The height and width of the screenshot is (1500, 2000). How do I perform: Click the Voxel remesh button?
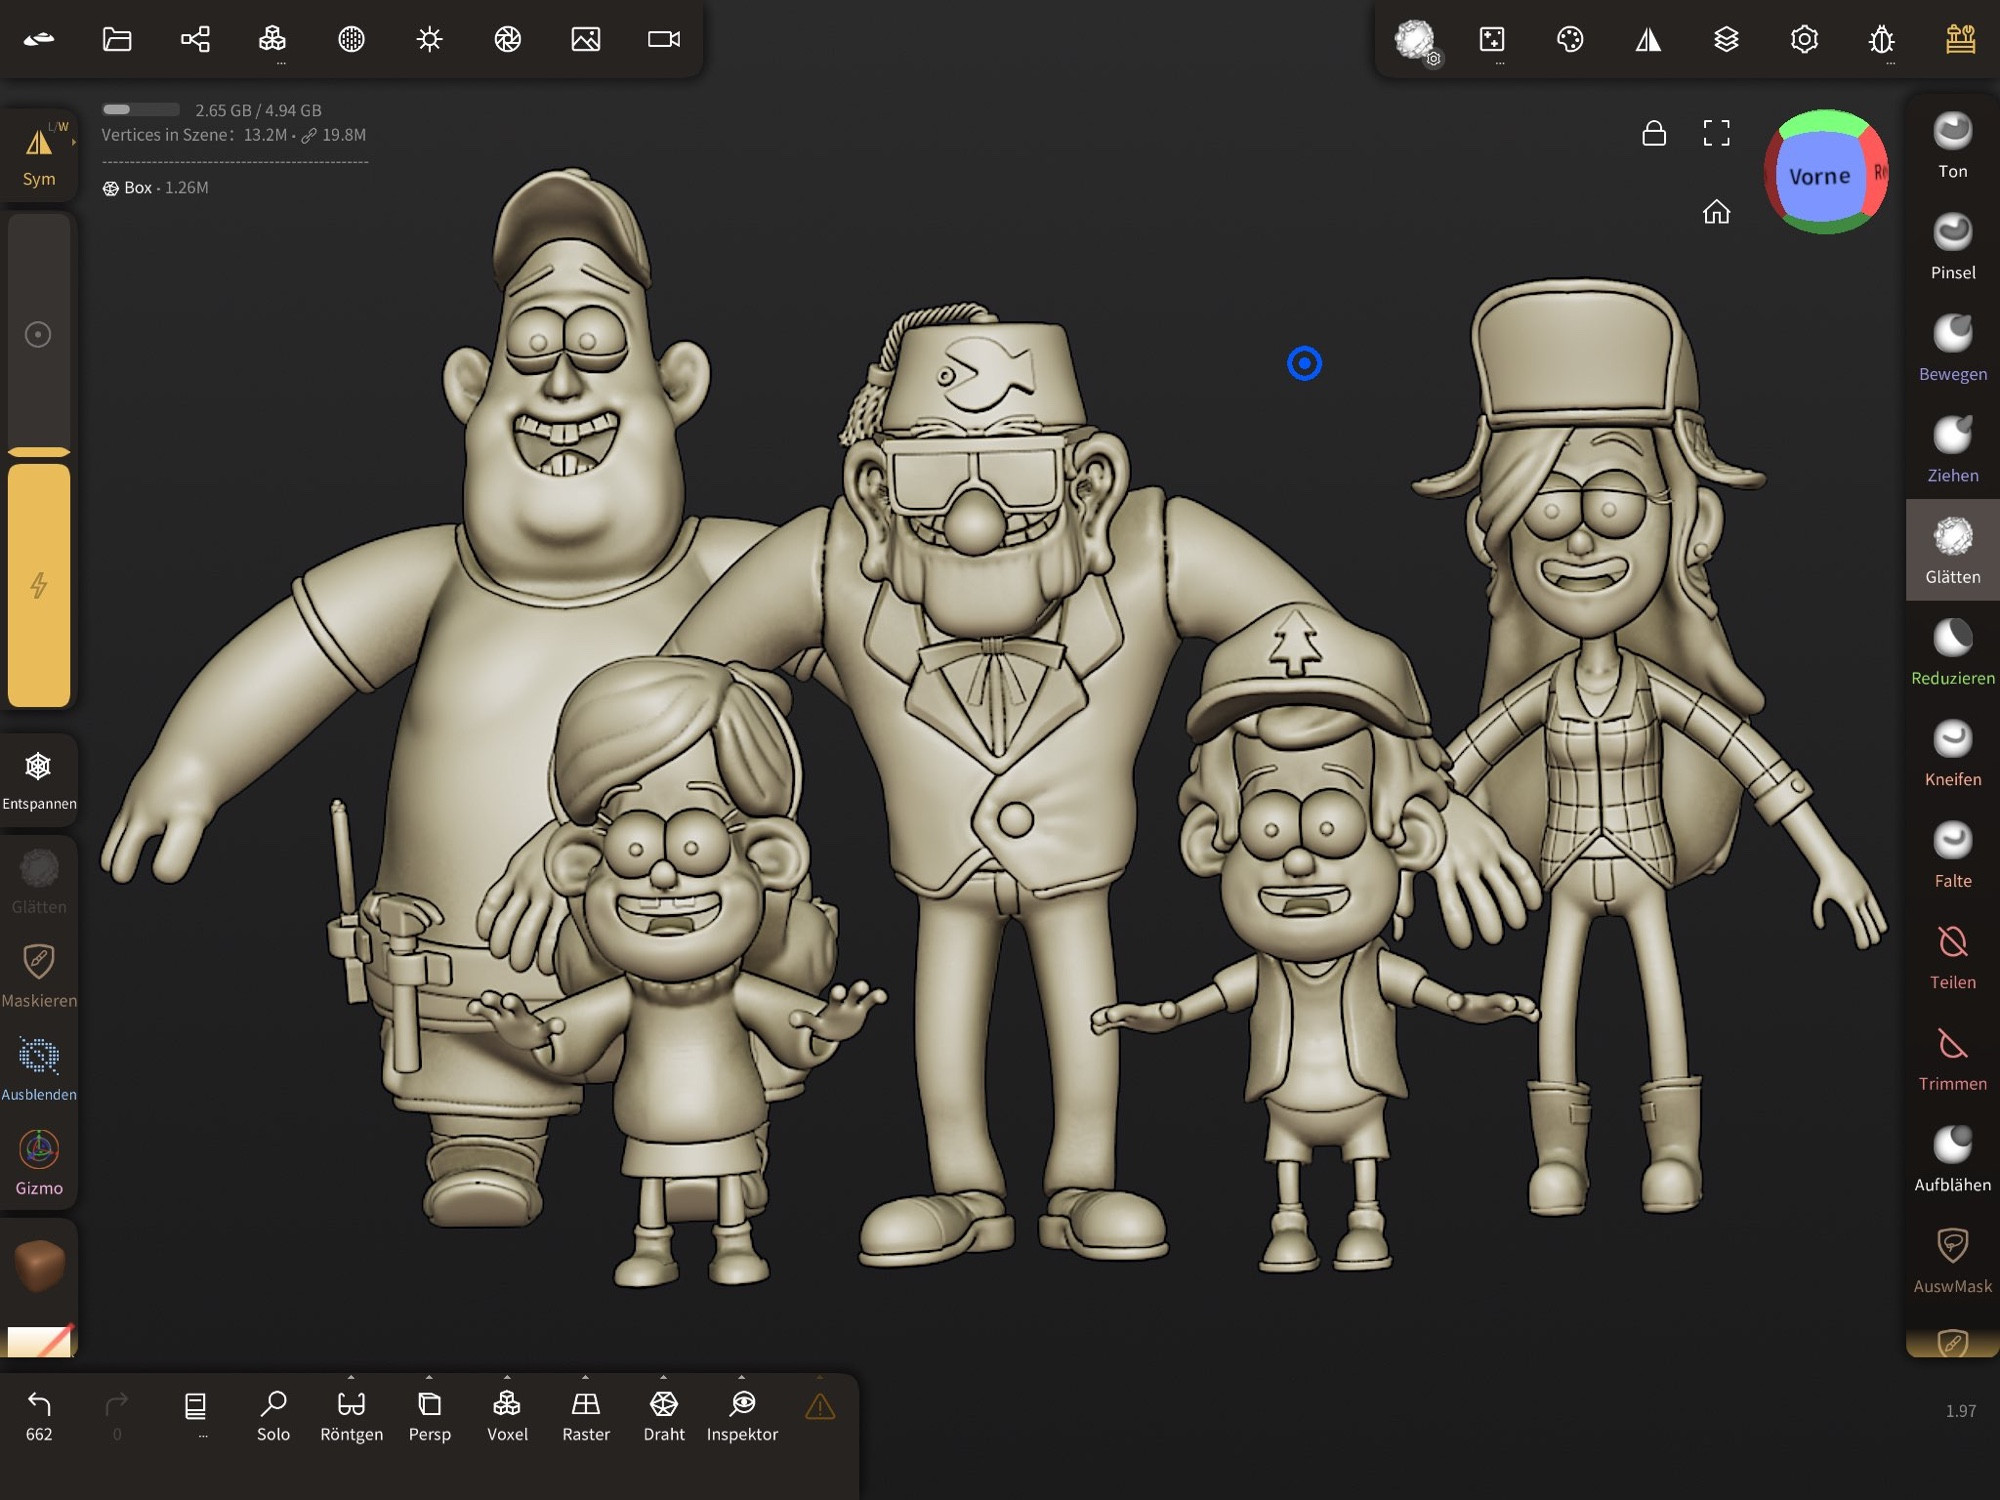click(x=507, y=1416)
